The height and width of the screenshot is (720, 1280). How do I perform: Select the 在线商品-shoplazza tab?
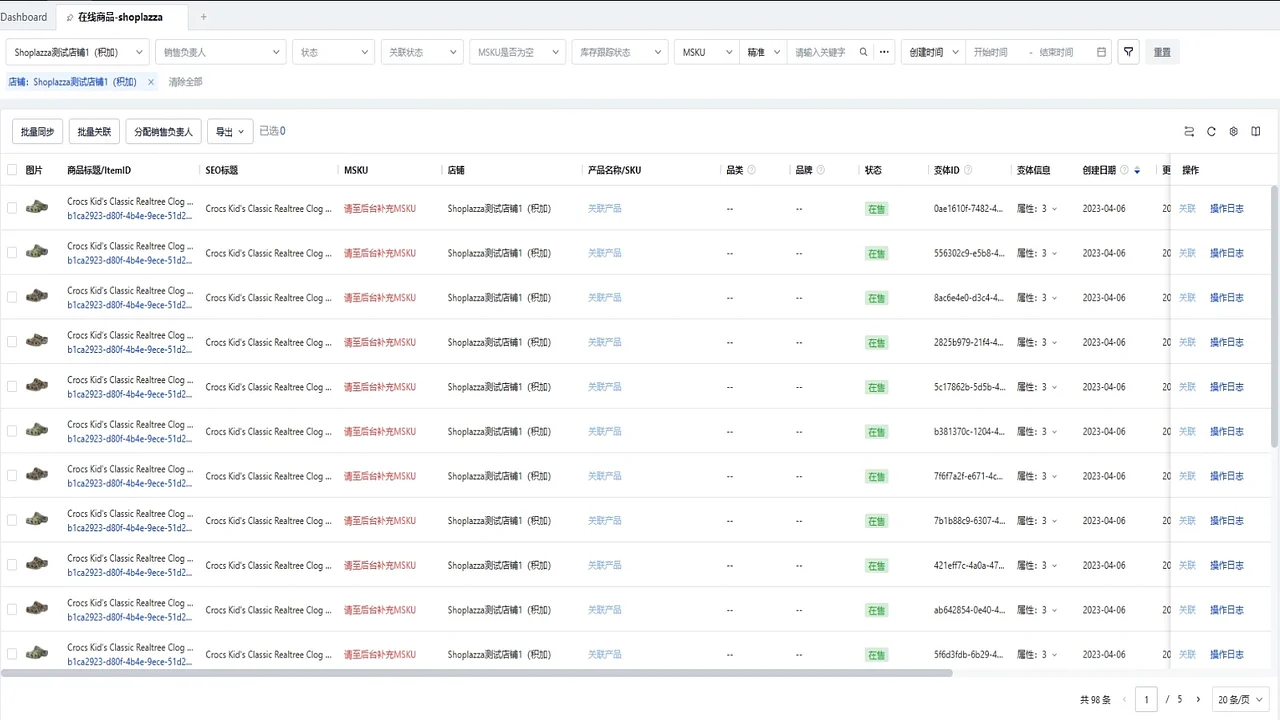coord(119,16)
